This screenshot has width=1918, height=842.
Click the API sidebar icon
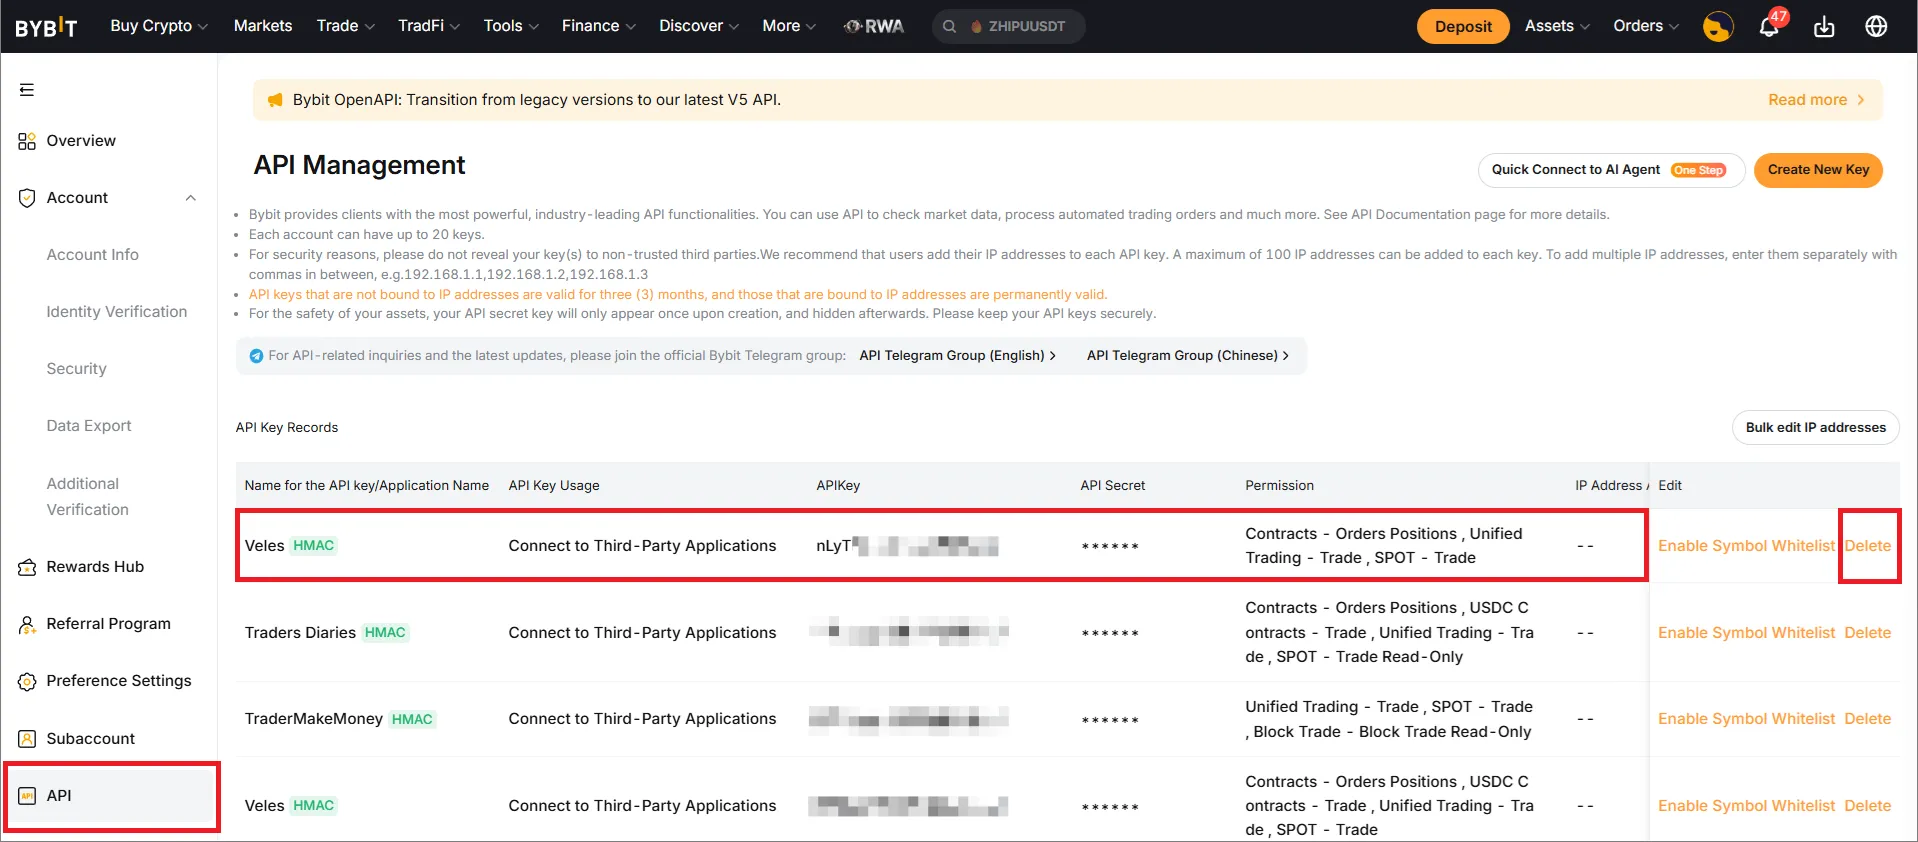(x=27, y=796)
